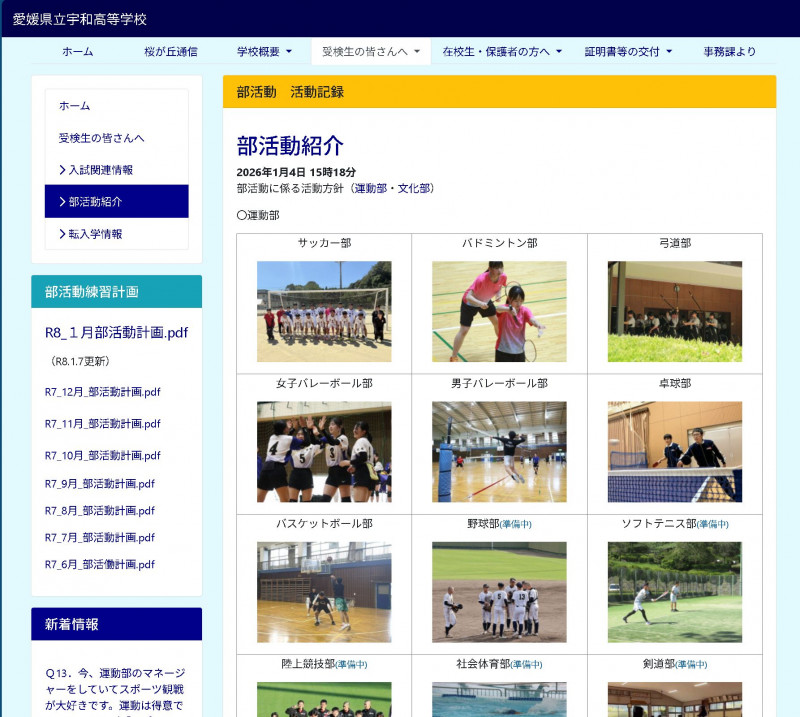This screenshot has height=717, width=800.
Task: Select 転入学情報 in the sidebar
Action: [x=95, y=234]
